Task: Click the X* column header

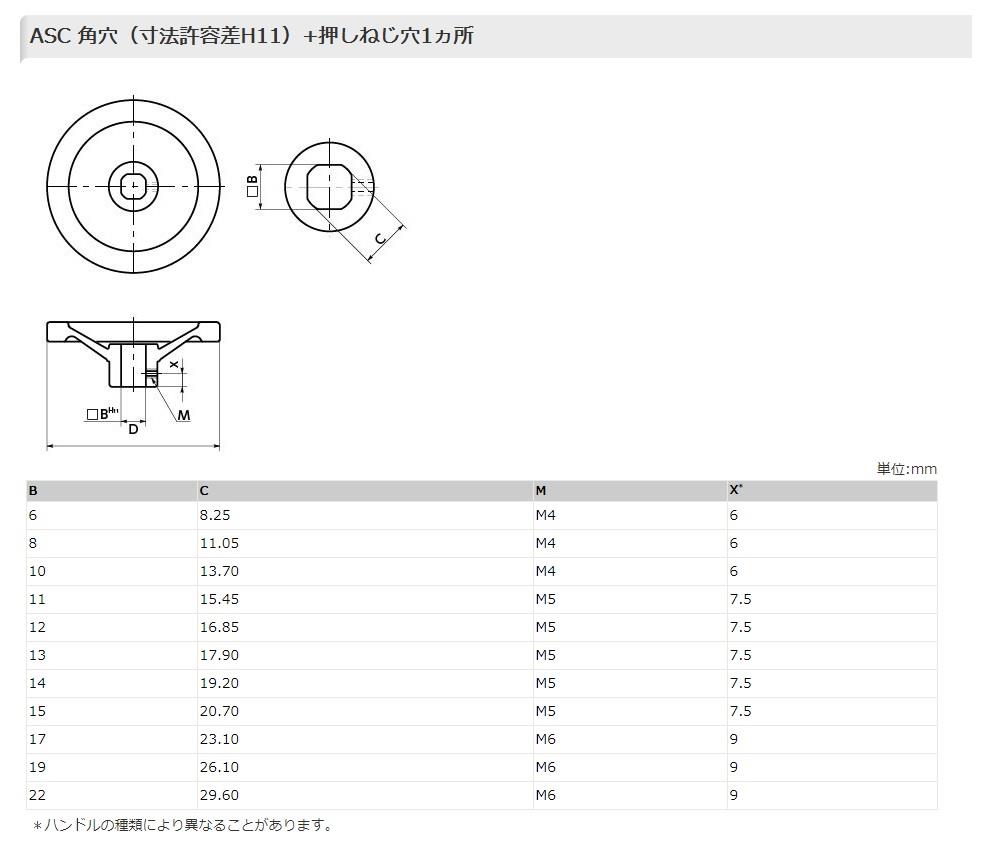Action: pos(736,490)
